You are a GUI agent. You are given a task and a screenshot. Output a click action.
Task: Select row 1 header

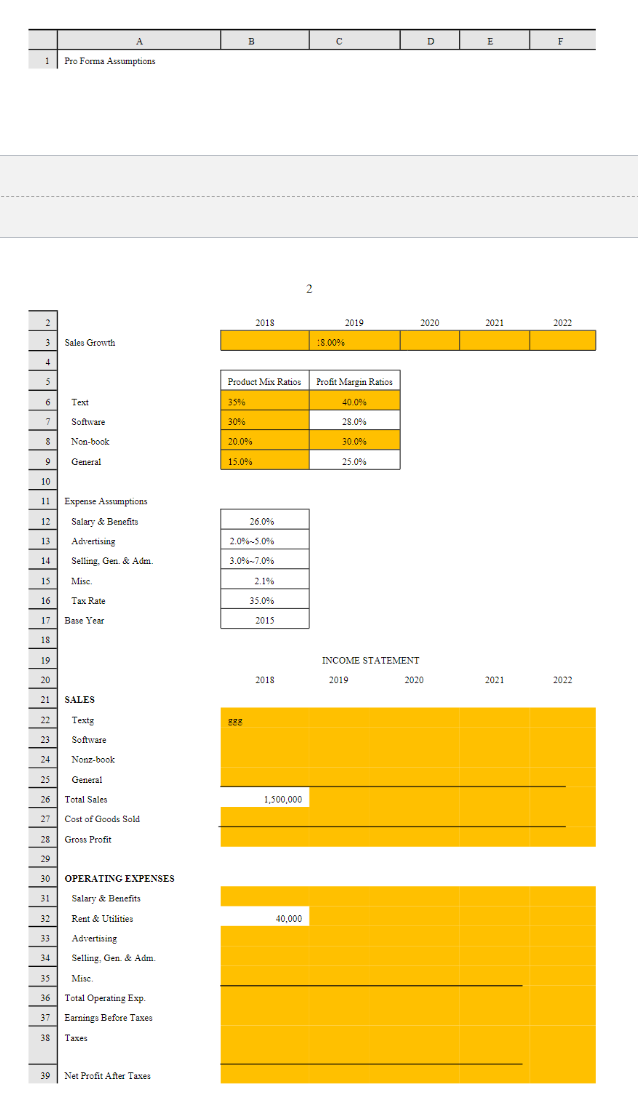42,61
